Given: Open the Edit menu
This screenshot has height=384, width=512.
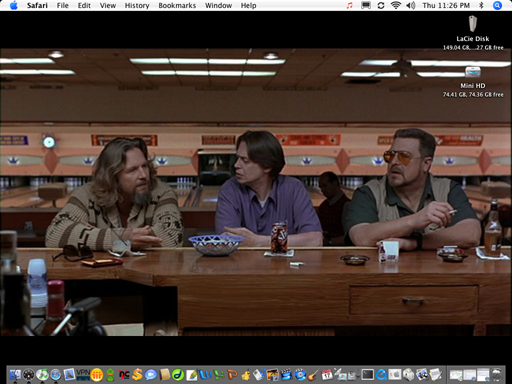Looking at the screenshot, I should (84, 5).
